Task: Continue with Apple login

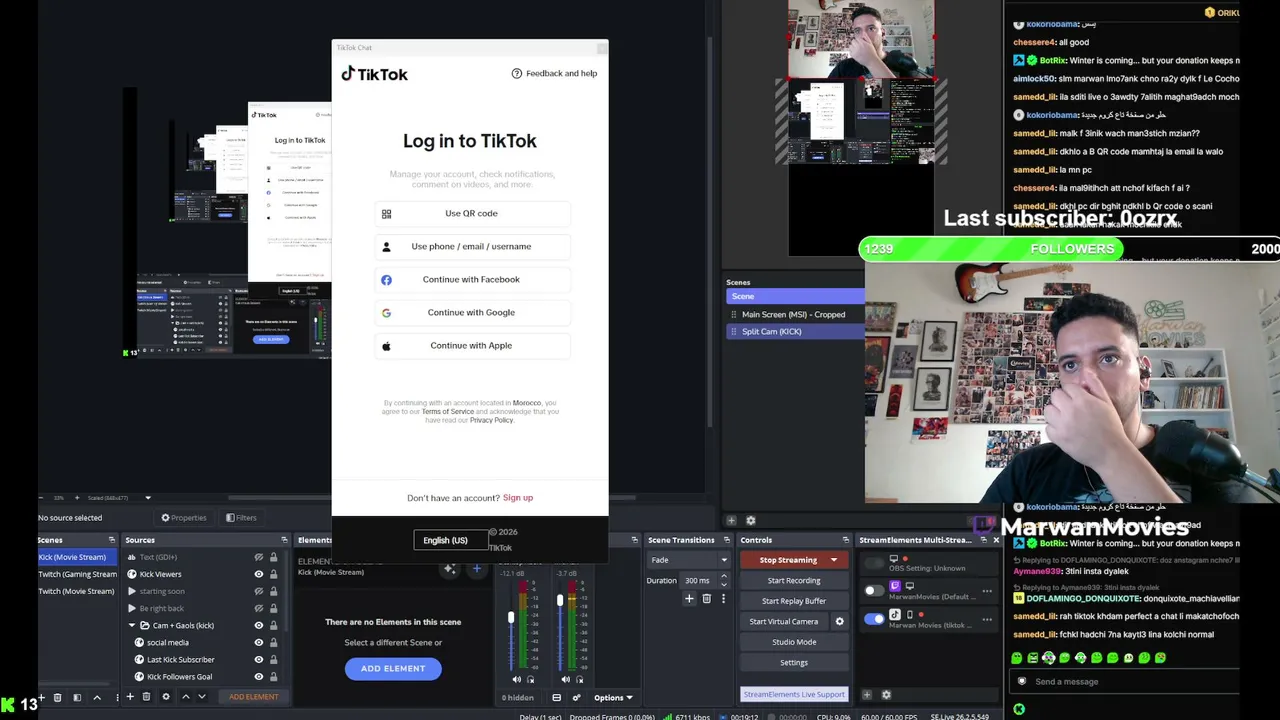Action: point(471,345)
